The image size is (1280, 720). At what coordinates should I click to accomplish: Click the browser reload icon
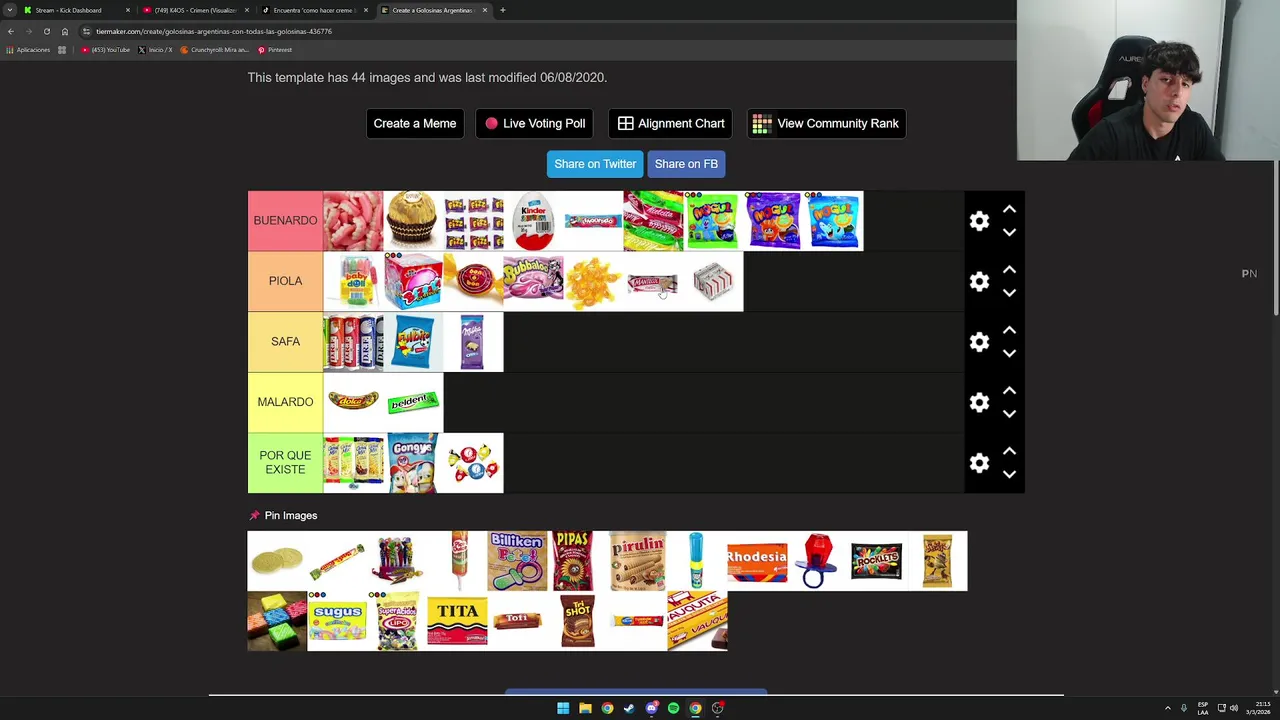46,31
